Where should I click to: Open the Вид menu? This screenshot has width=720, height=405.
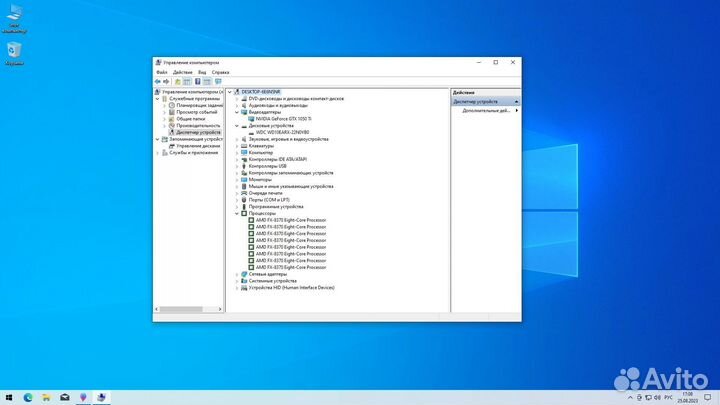[201, 72]
